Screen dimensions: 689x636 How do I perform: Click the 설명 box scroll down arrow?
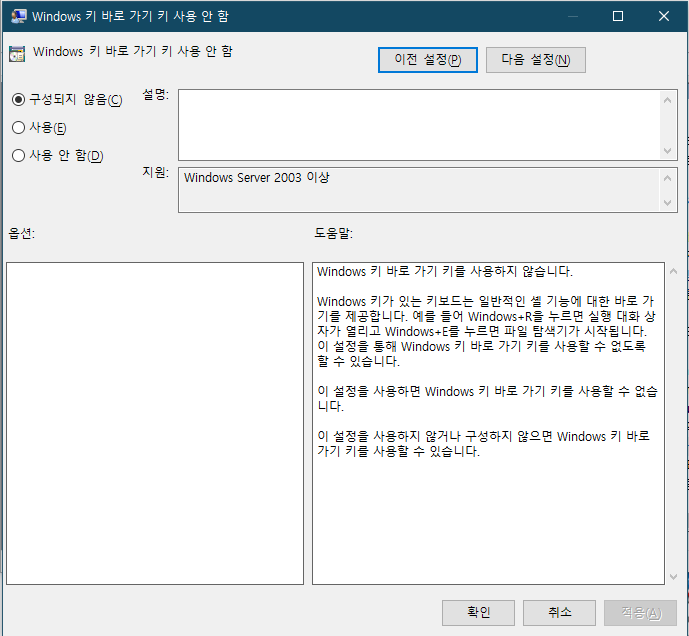pos(667,151)
